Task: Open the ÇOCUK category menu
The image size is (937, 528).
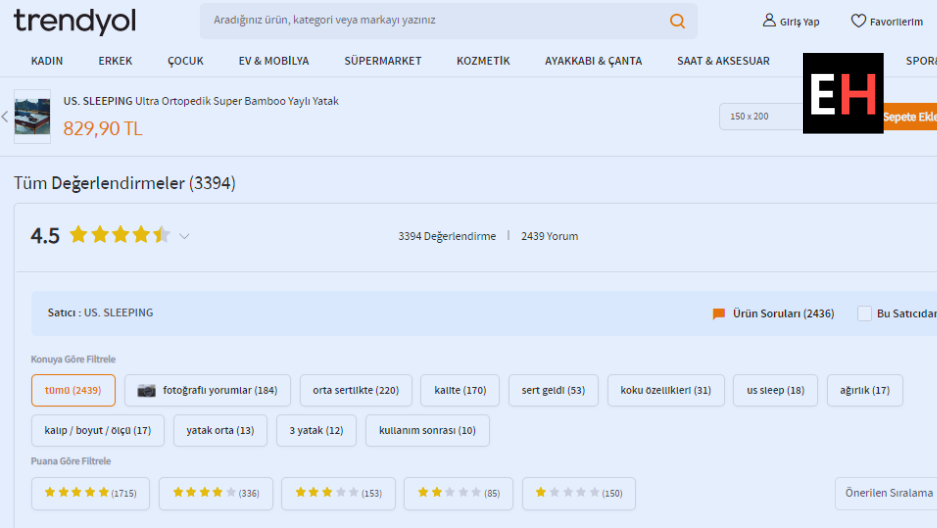Action: (x=185, y=61)
